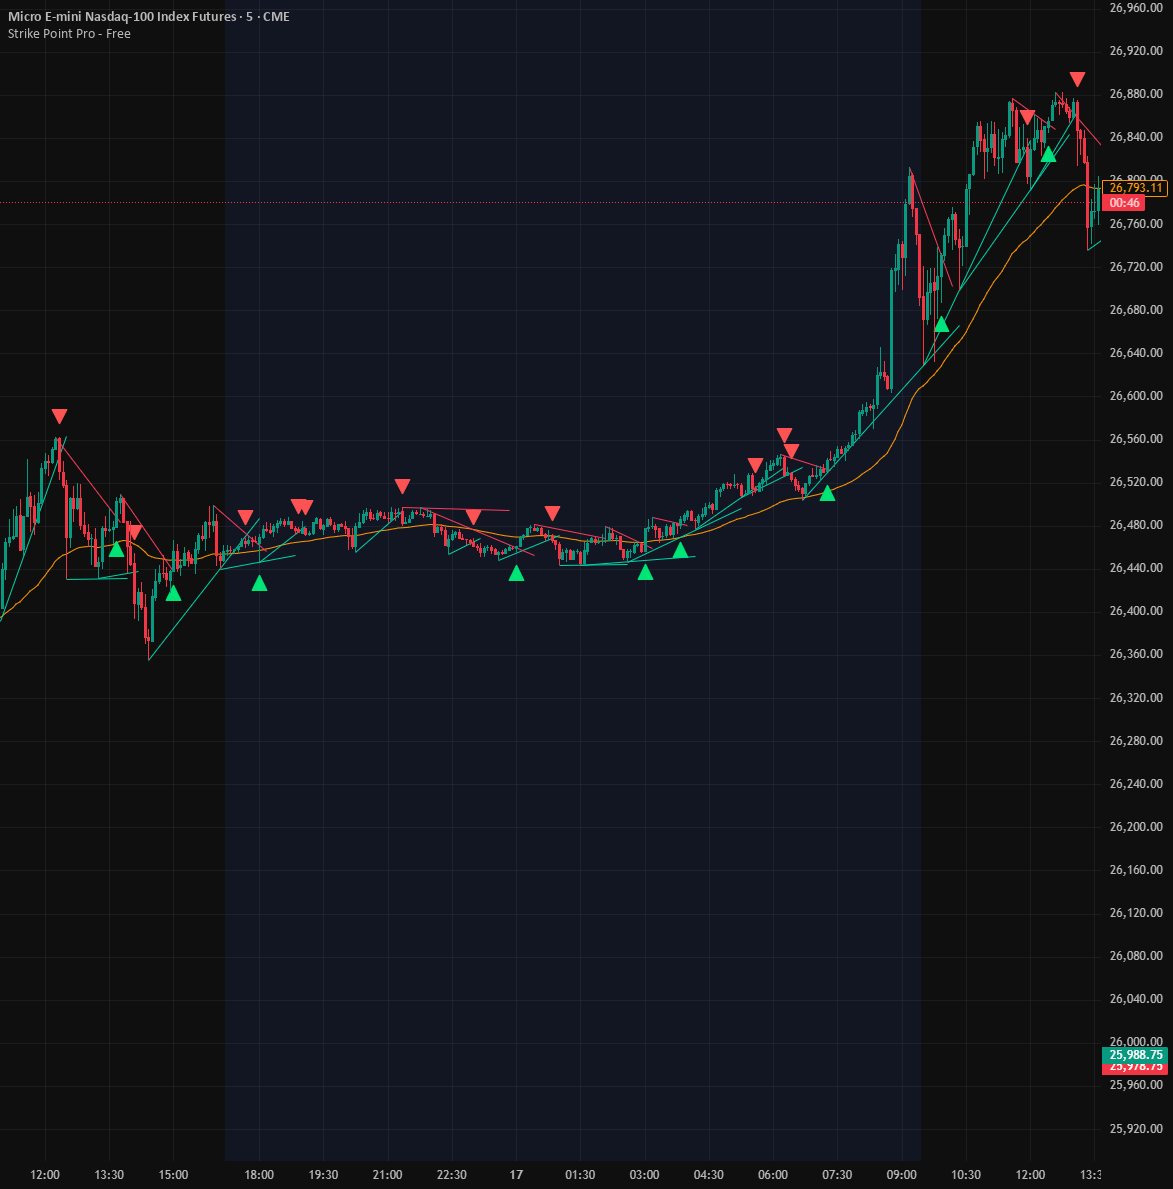Screen dimensions: 1173x1189
Task: Click the red 00:46 countdown label
Action: point(1124,202)
